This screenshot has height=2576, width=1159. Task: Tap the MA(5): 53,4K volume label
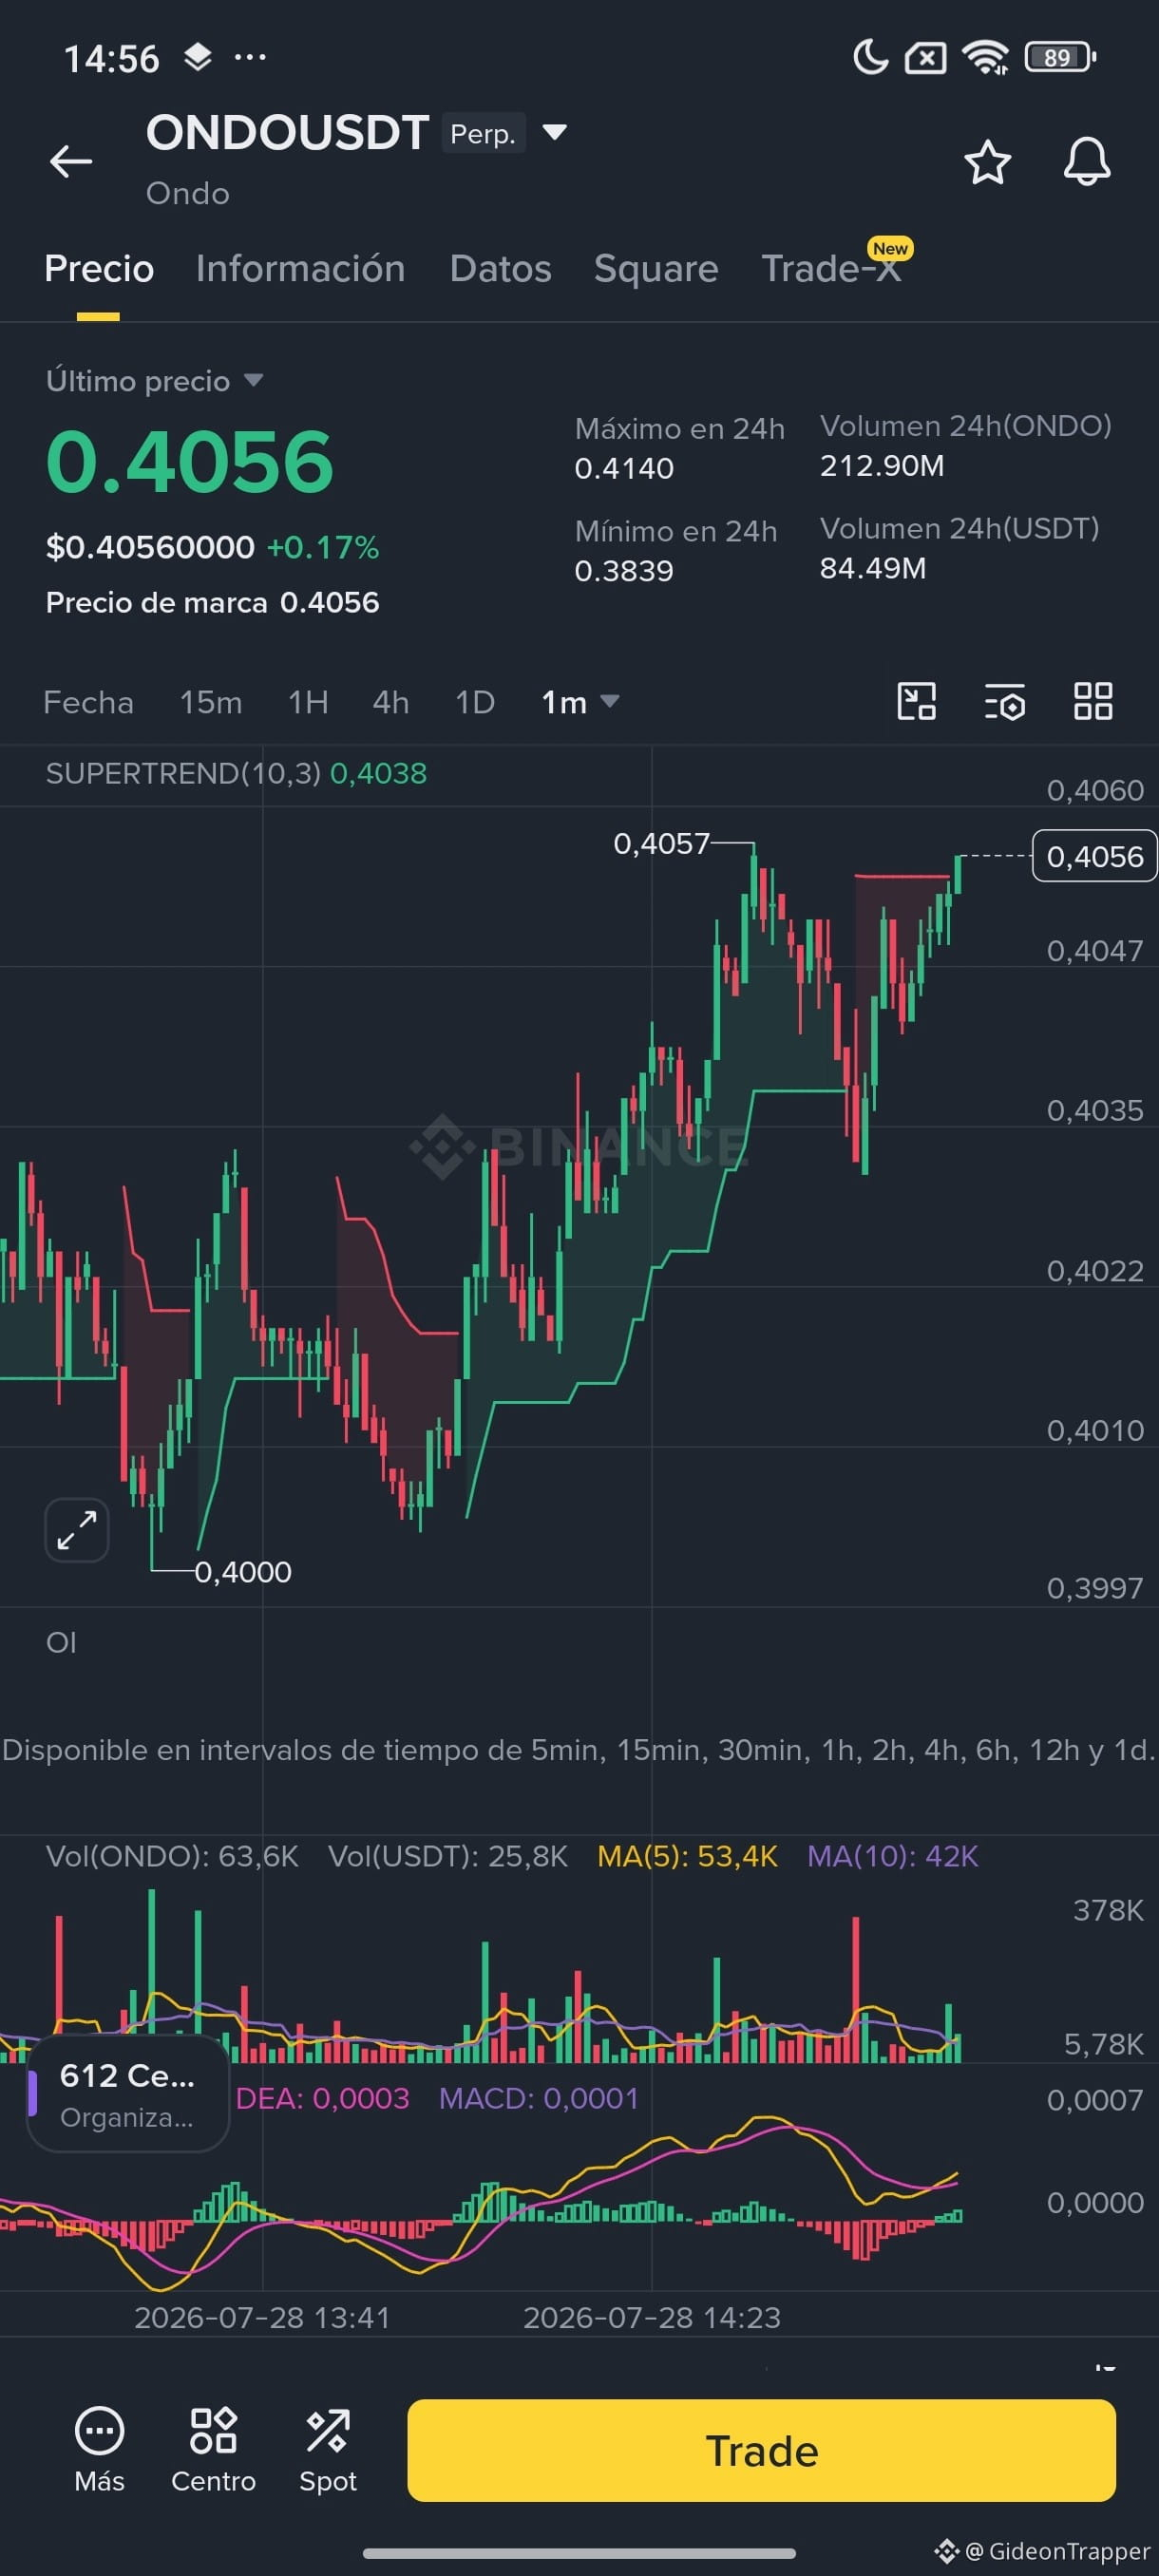point(687,1856)
